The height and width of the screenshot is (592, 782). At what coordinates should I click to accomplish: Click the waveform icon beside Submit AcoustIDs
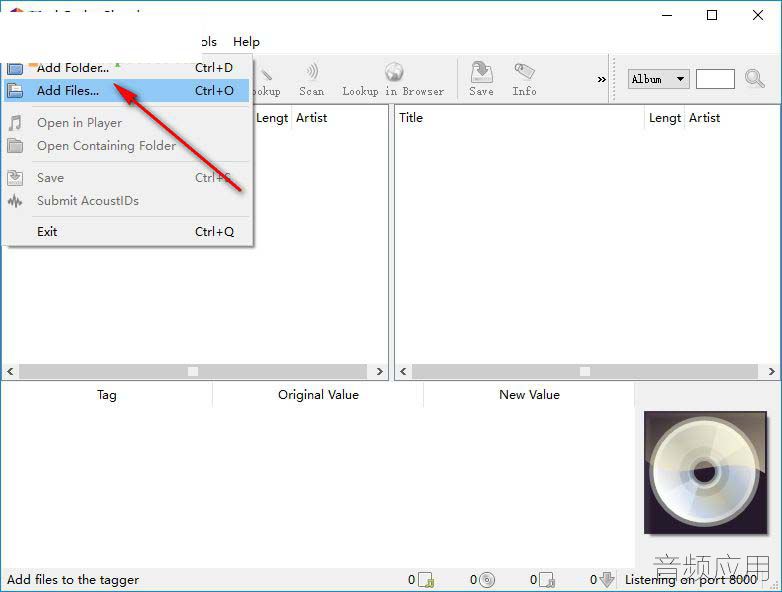pos(15,201)
